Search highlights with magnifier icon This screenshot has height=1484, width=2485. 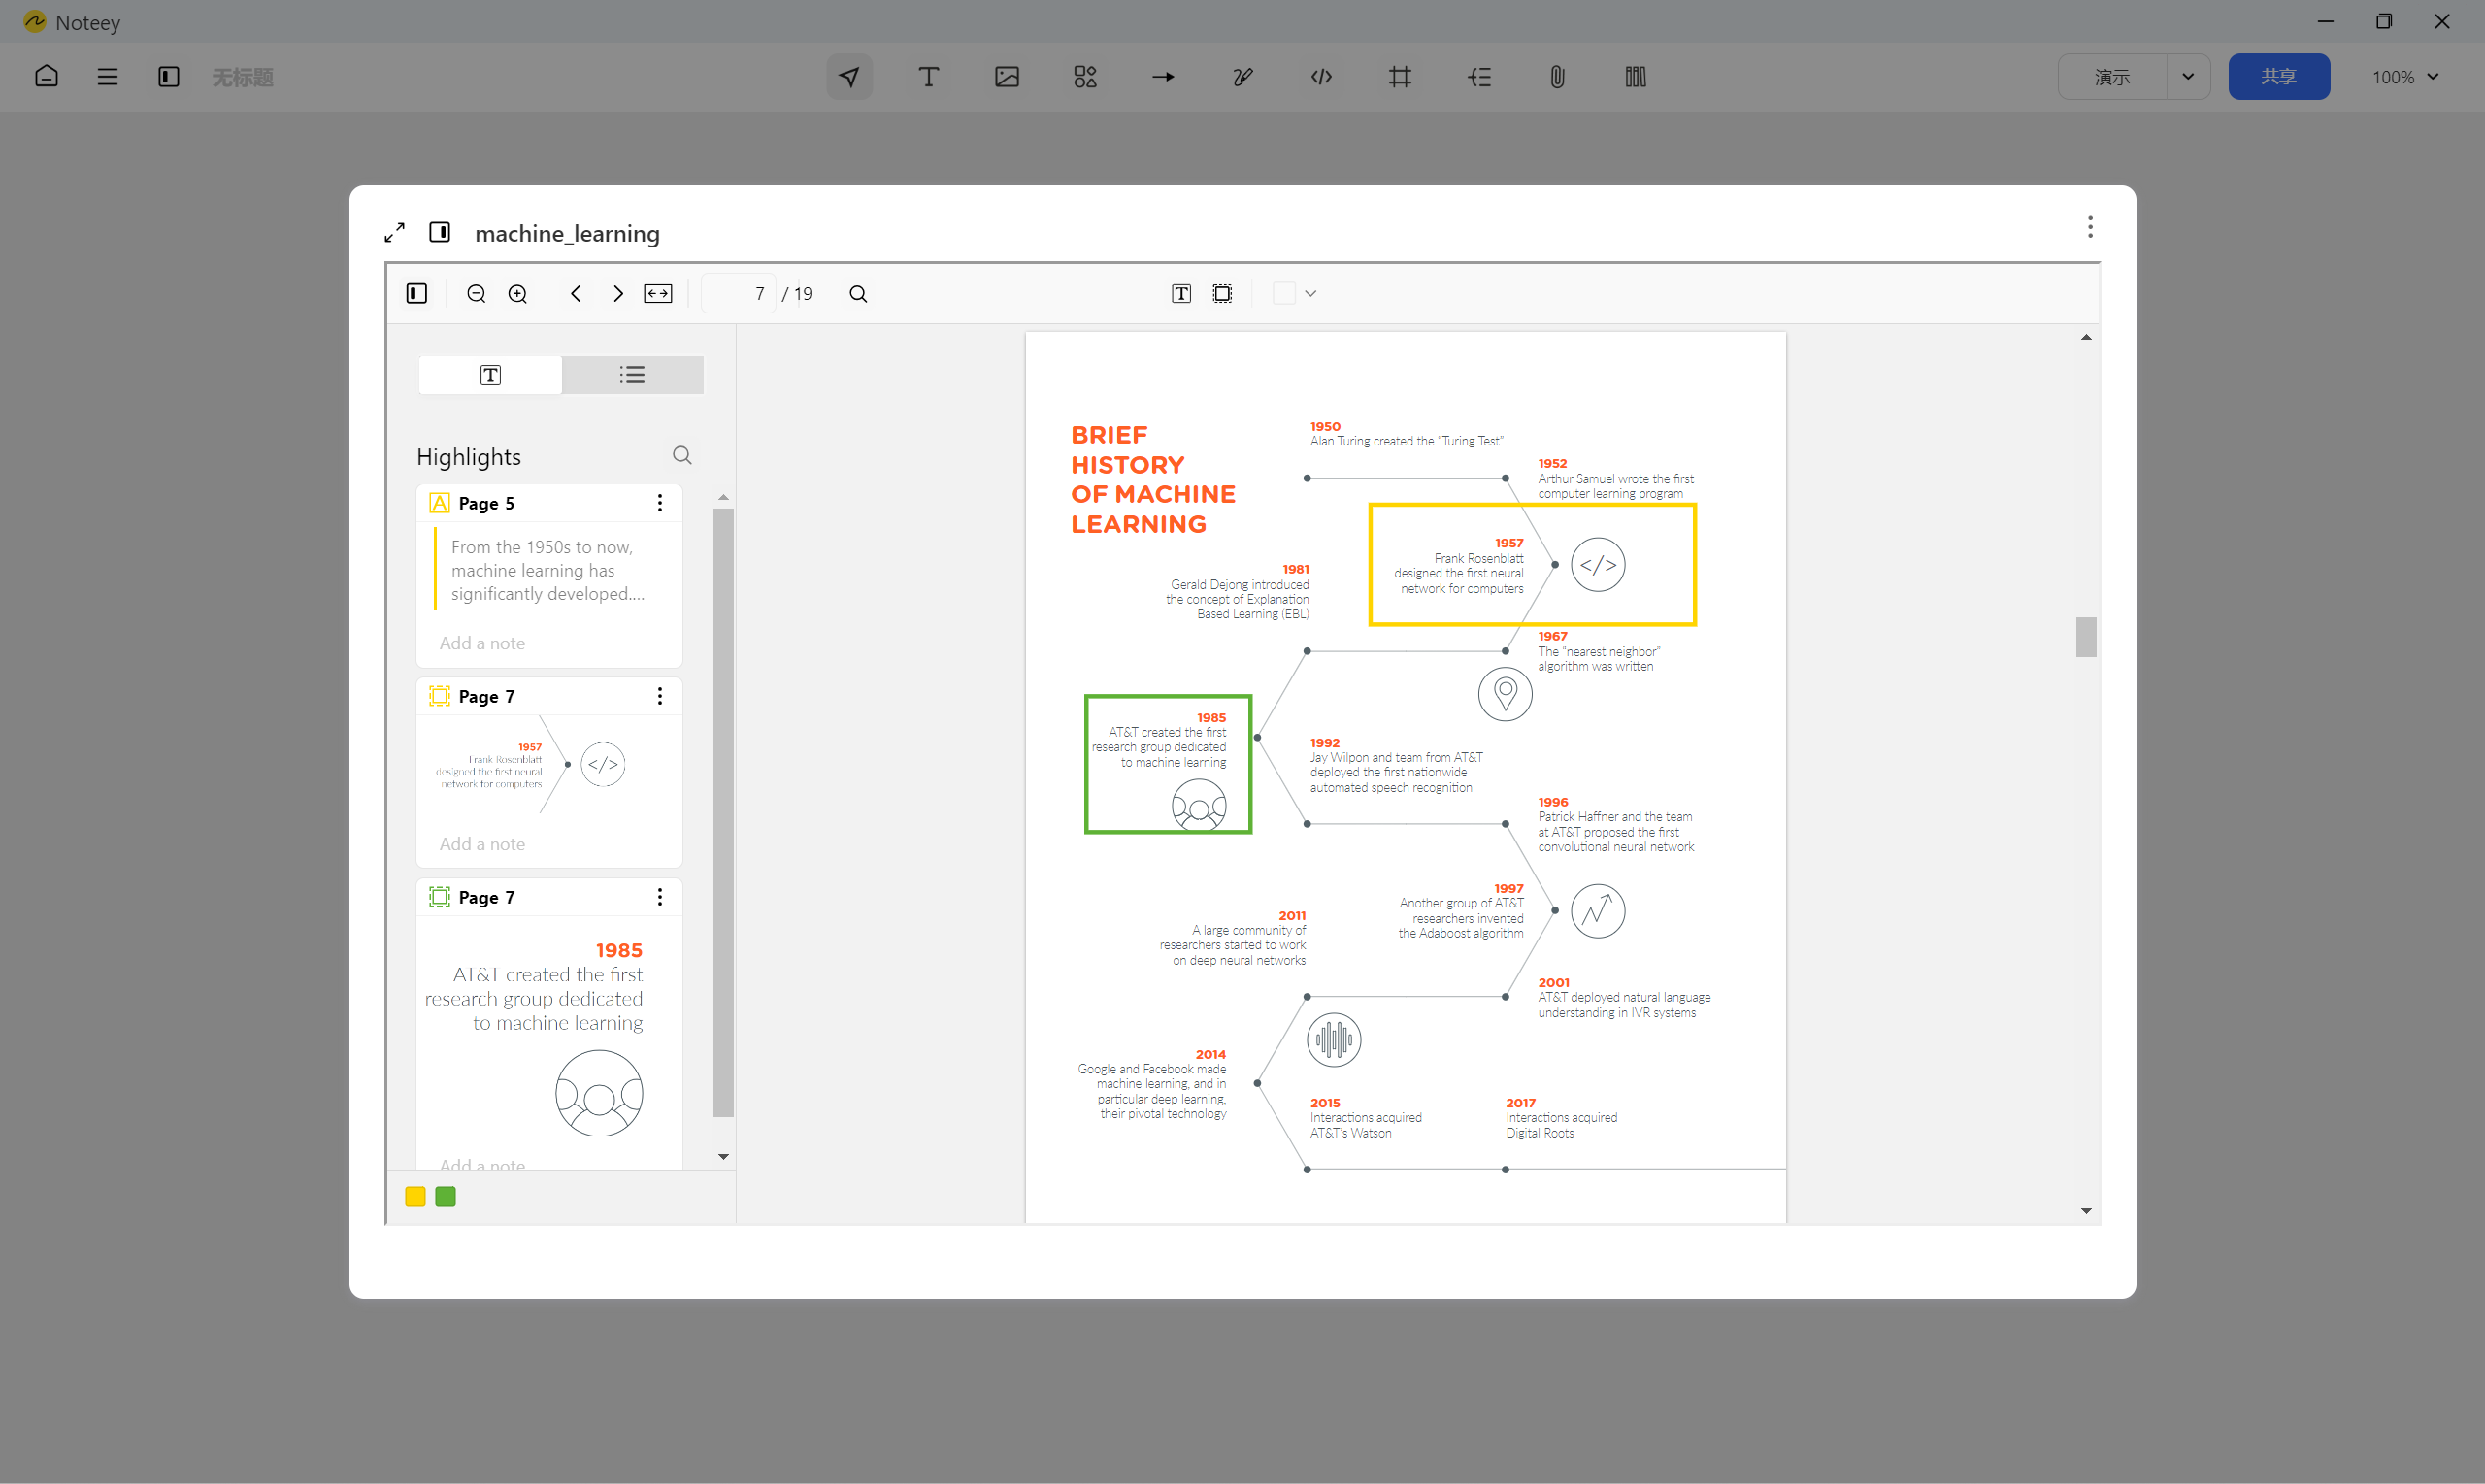click(682, 455)
